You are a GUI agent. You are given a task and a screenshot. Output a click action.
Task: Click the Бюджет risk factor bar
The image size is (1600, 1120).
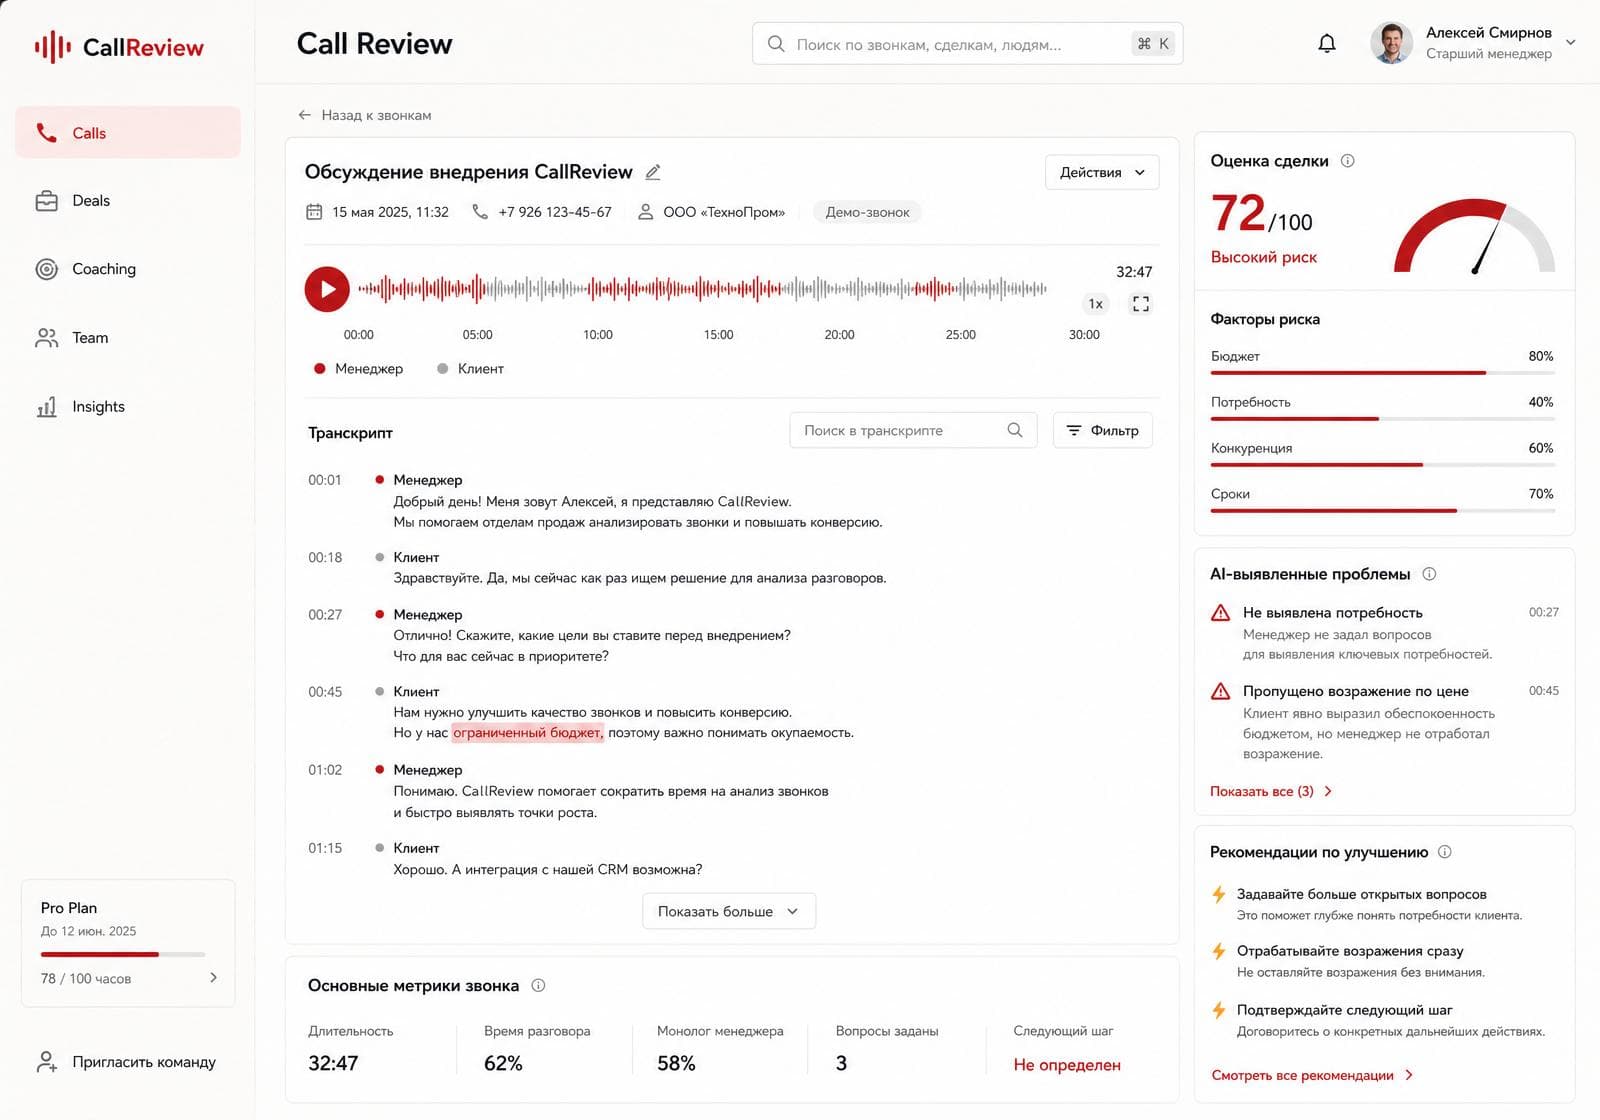coord(1382,373)
